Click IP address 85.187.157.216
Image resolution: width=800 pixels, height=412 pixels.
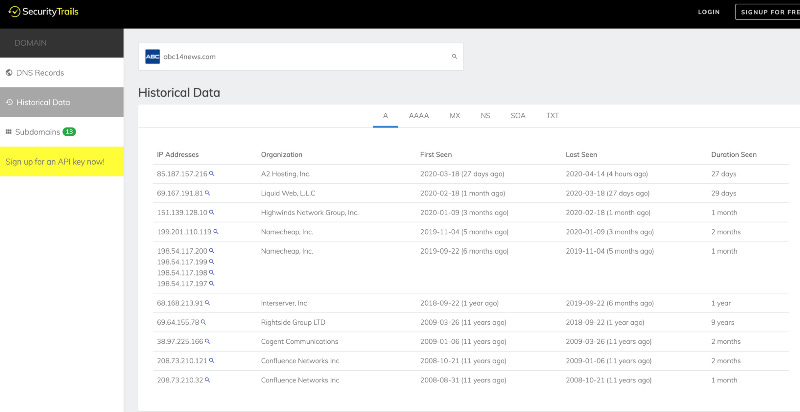pos(182,174)
